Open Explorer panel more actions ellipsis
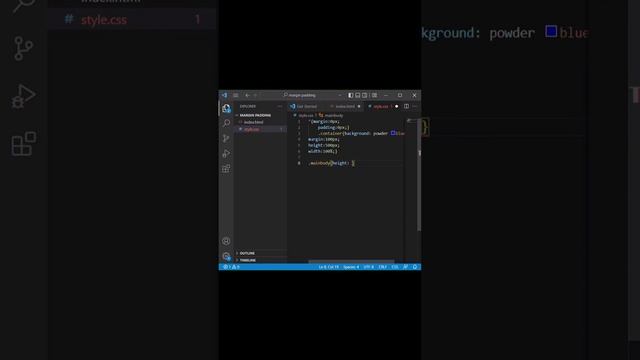 click(280, 107)
